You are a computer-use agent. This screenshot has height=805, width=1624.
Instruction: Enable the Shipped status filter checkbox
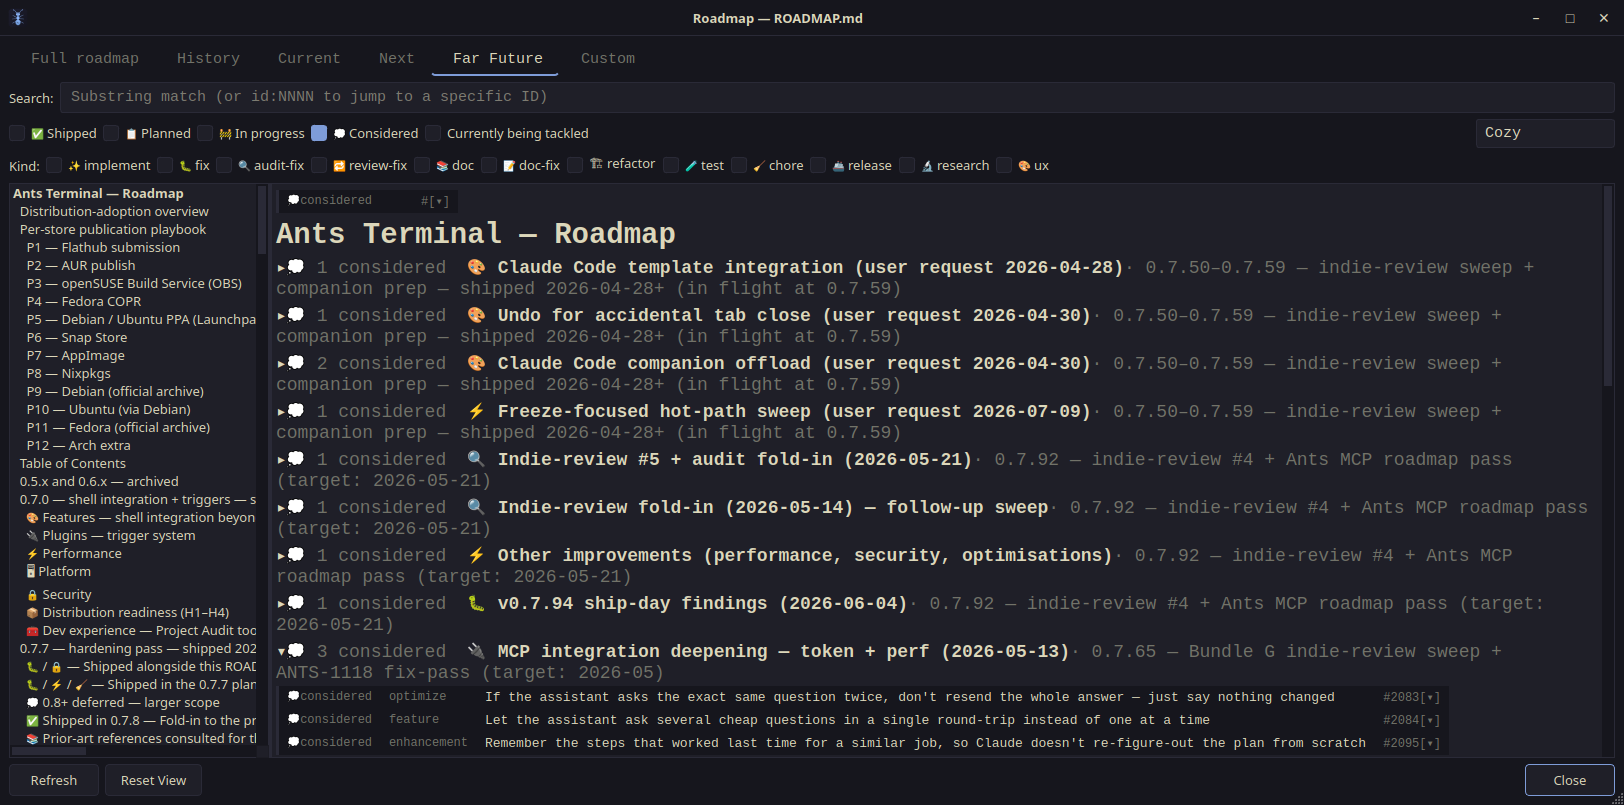pyautogui.click(x=17, y=133)
